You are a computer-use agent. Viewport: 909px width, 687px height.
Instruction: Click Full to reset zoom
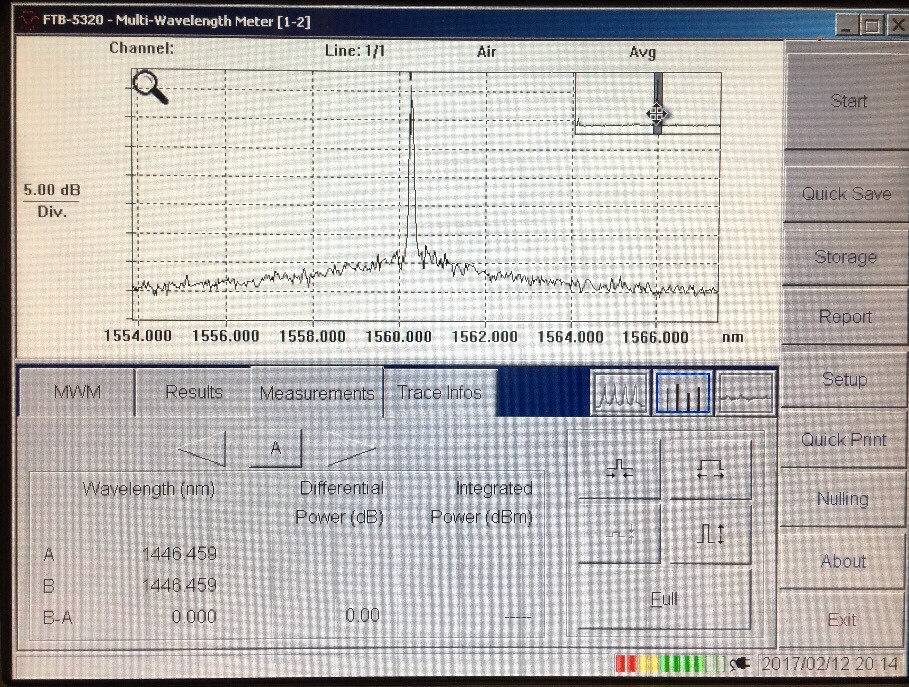click(x=664, y=599)
